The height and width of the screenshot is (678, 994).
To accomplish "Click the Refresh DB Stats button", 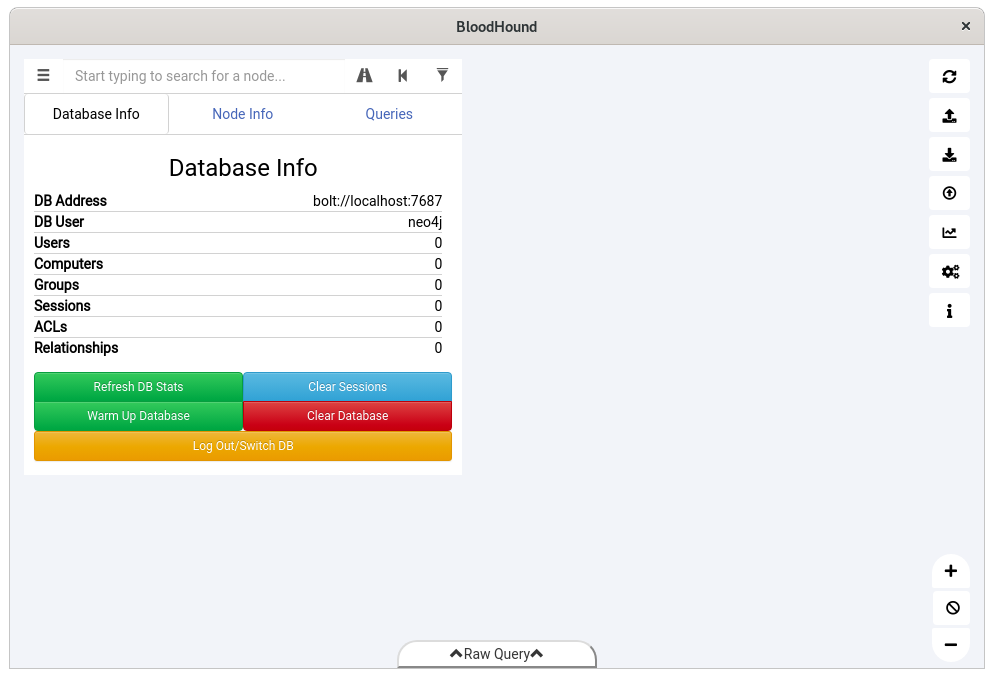I will pyautogui.click(x=138, y=387).
